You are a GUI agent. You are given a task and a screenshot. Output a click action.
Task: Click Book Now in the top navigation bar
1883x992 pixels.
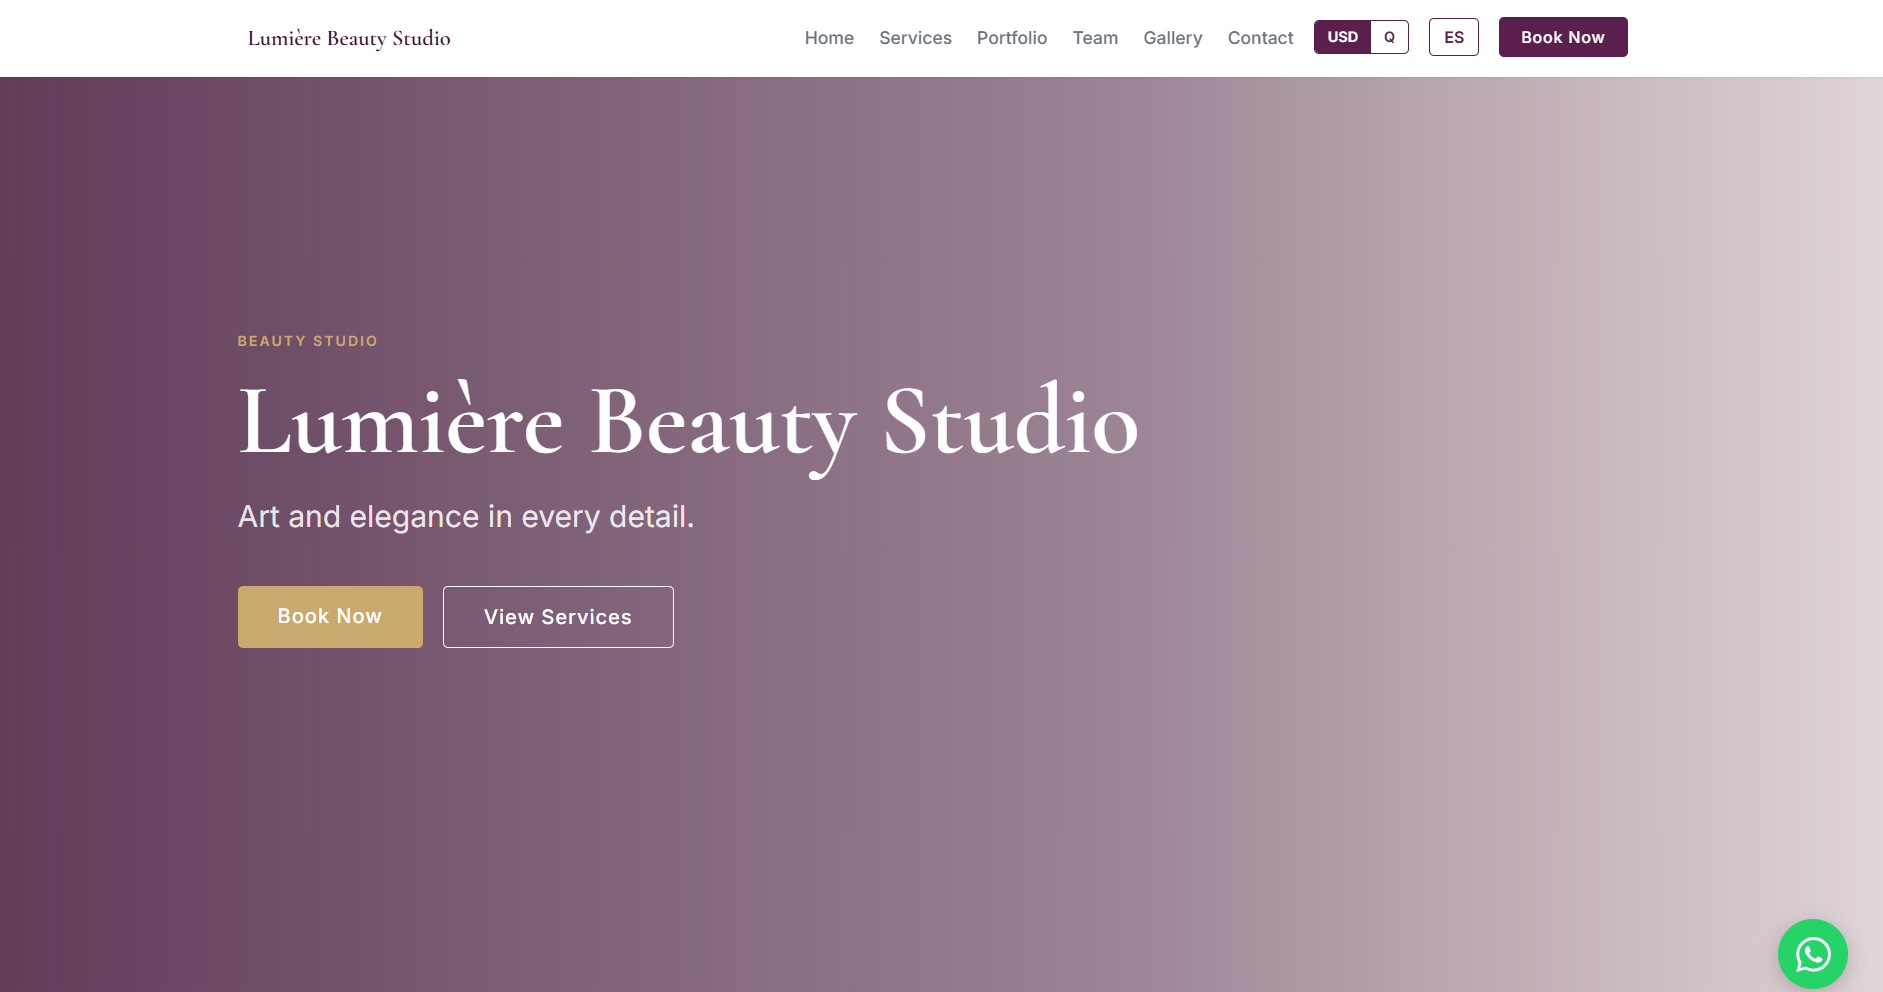1562,37
